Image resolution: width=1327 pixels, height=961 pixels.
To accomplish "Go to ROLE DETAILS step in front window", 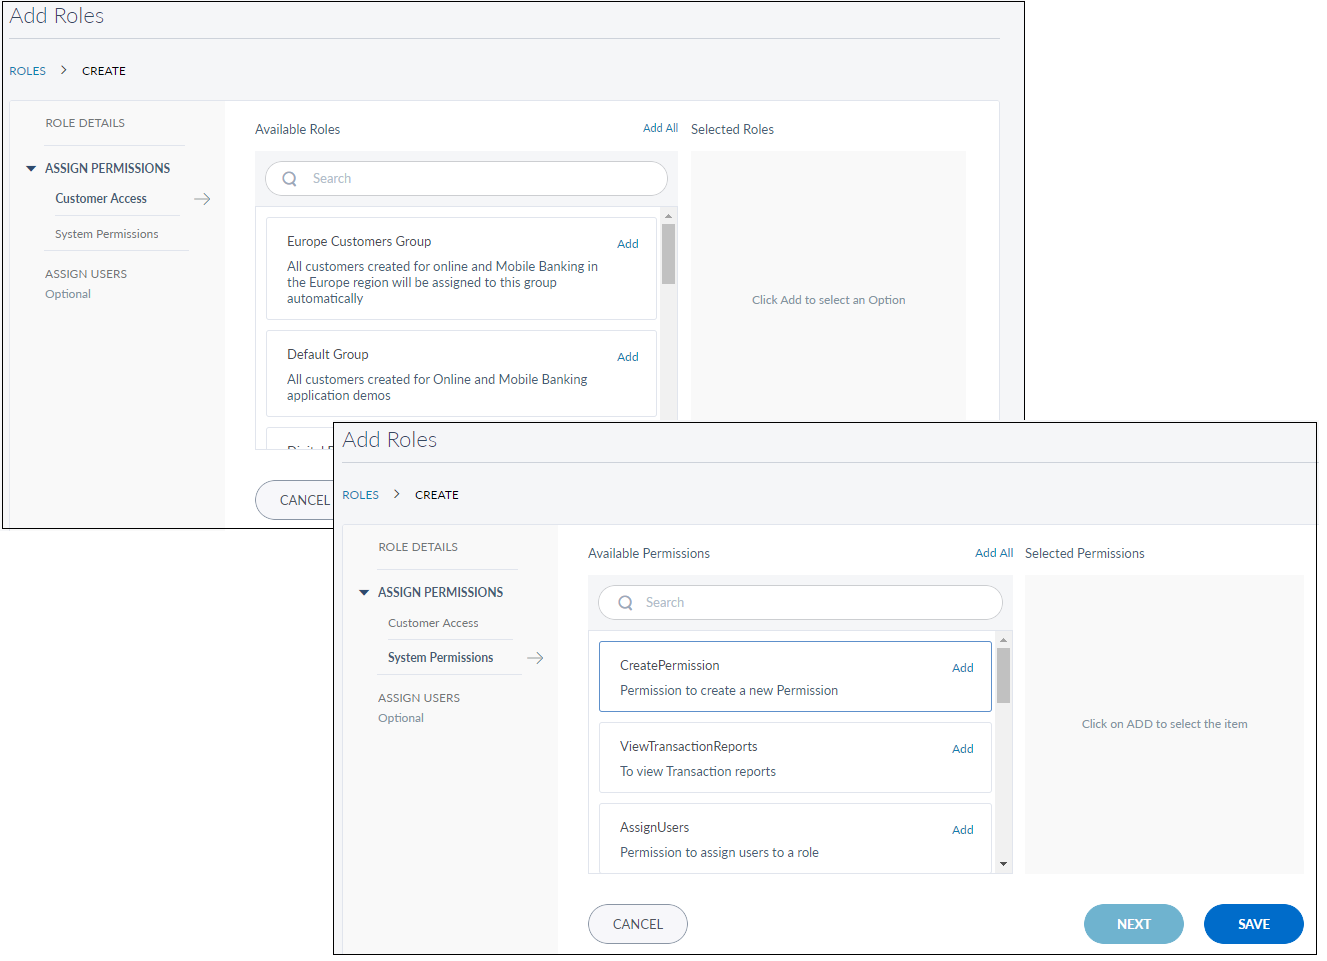I will pos(418,547).
